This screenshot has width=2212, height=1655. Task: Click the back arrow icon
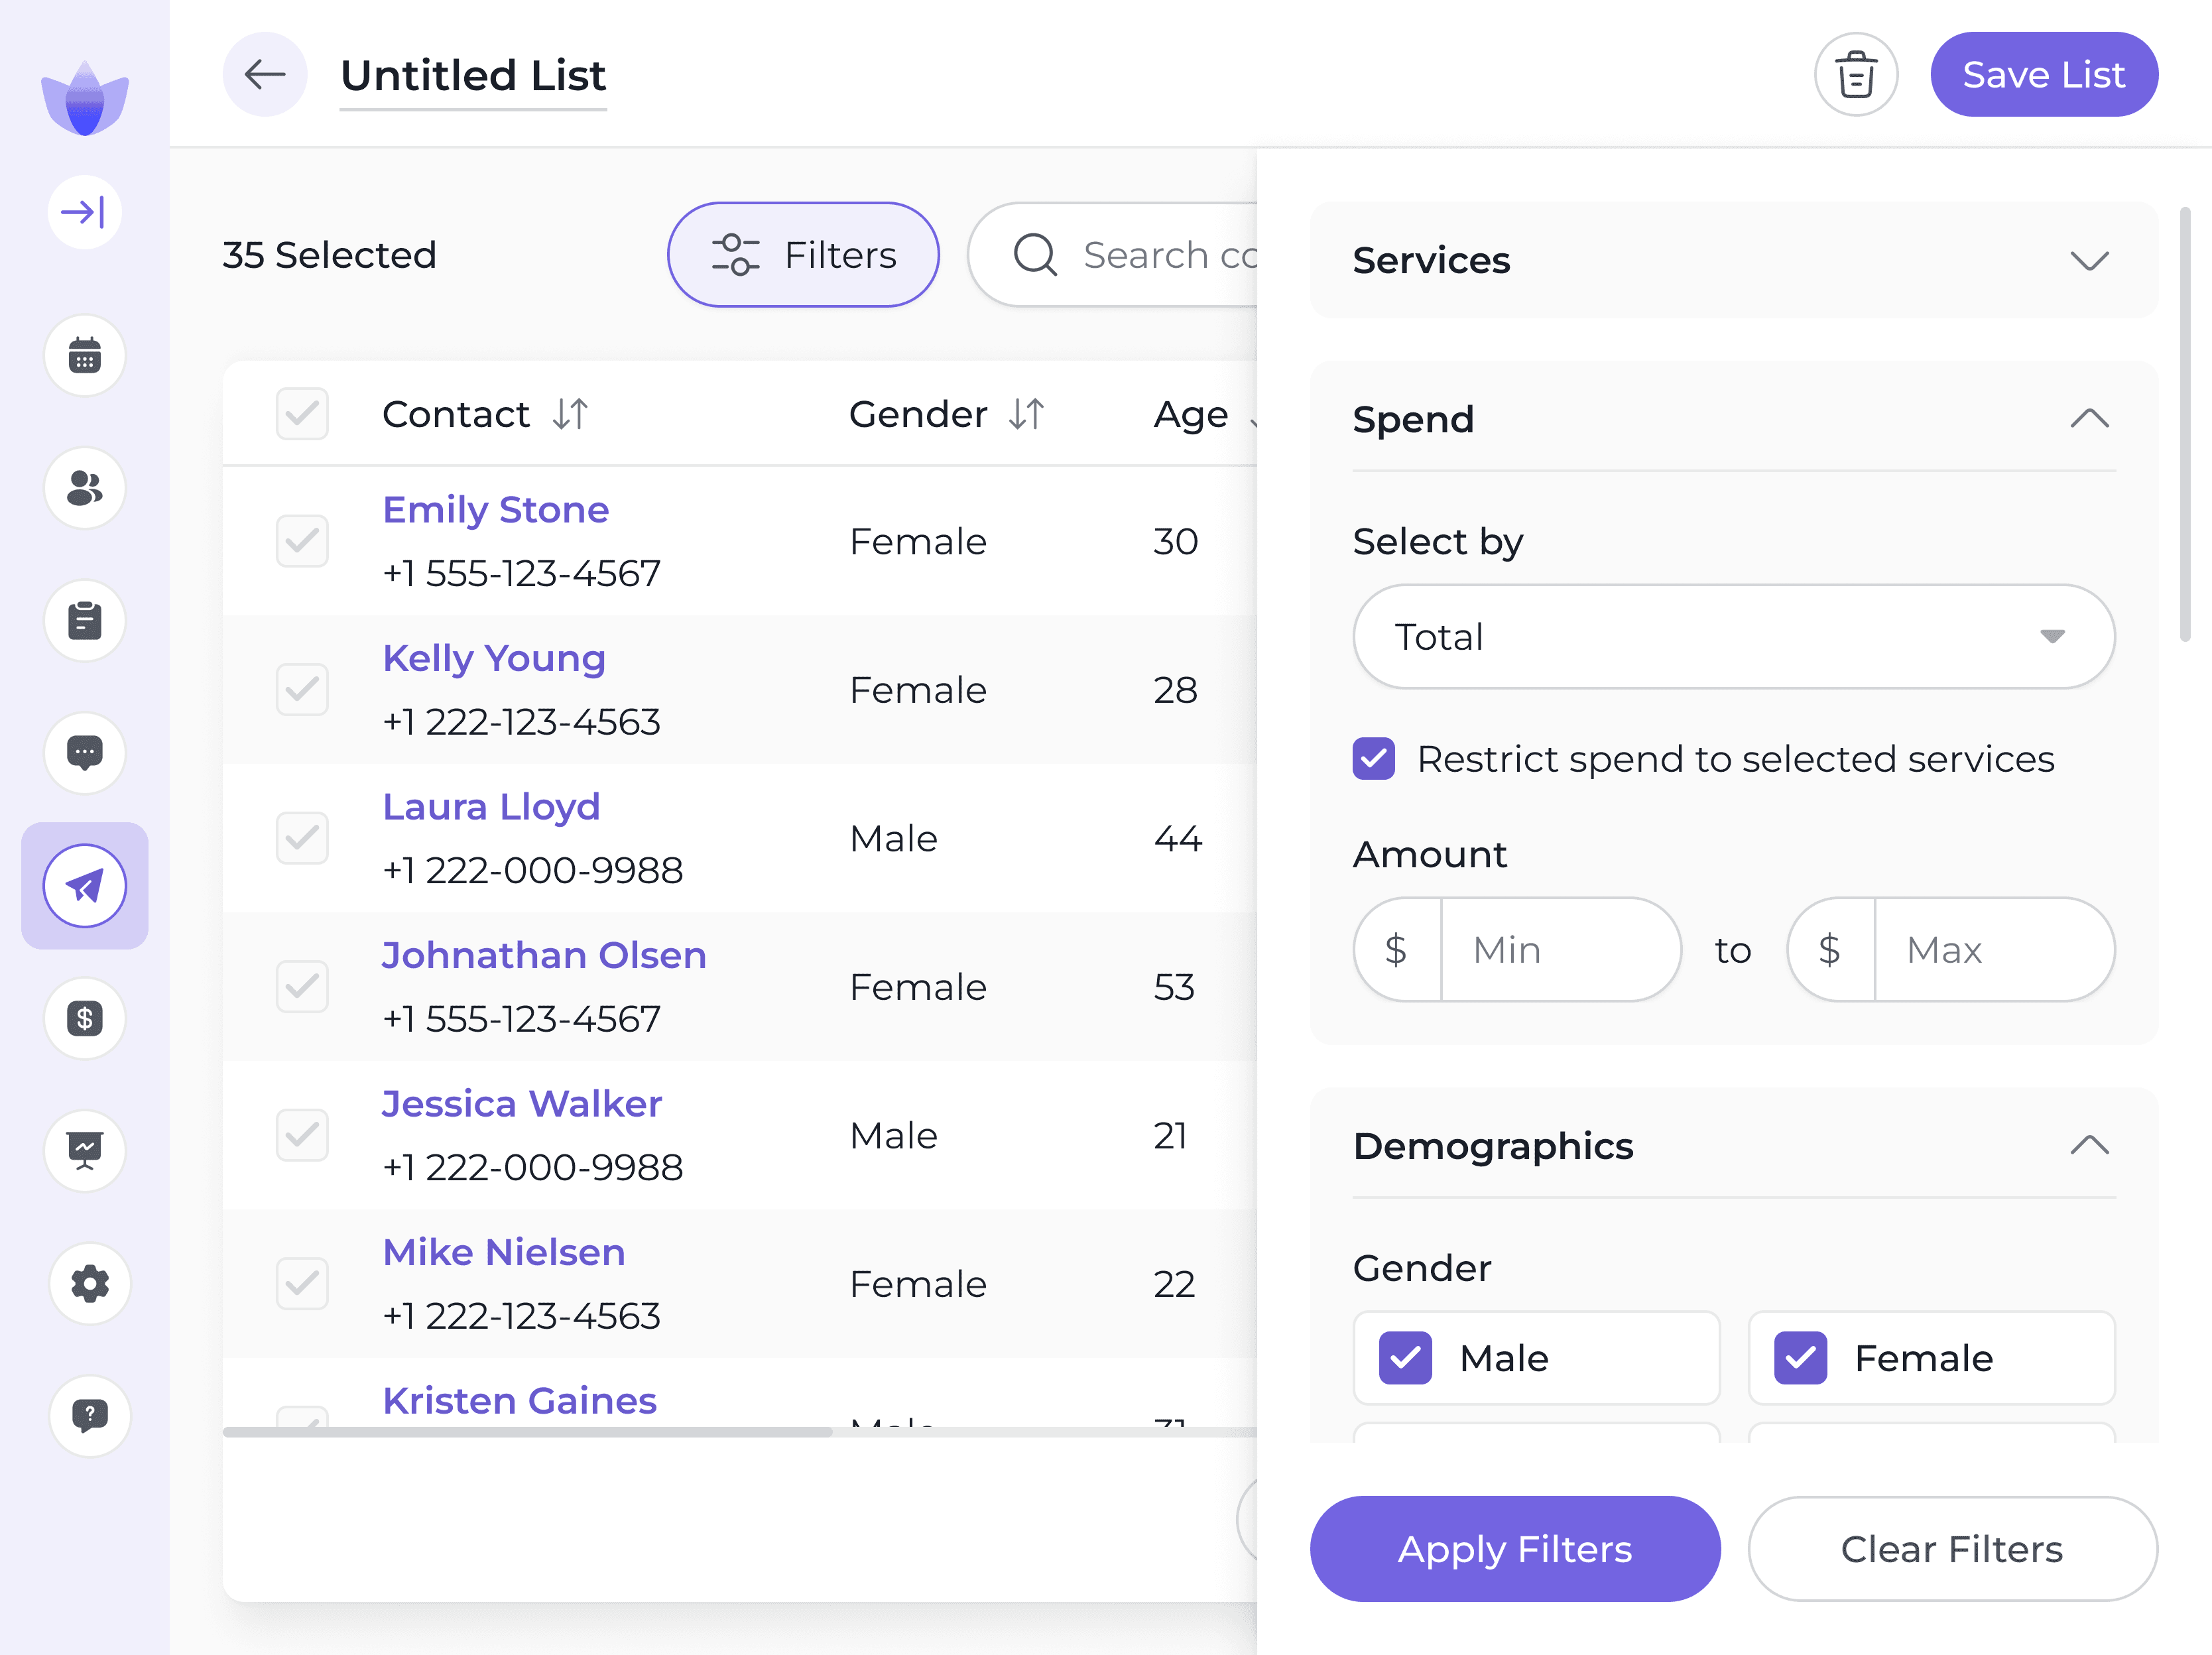[265, 75]
